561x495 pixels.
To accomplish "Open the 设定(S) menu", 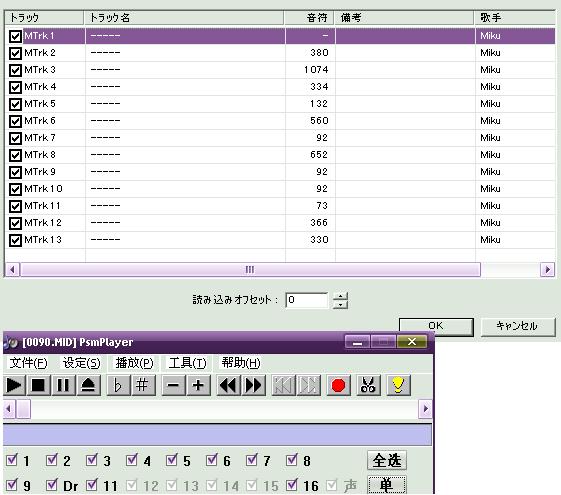I will click(81, 363).
